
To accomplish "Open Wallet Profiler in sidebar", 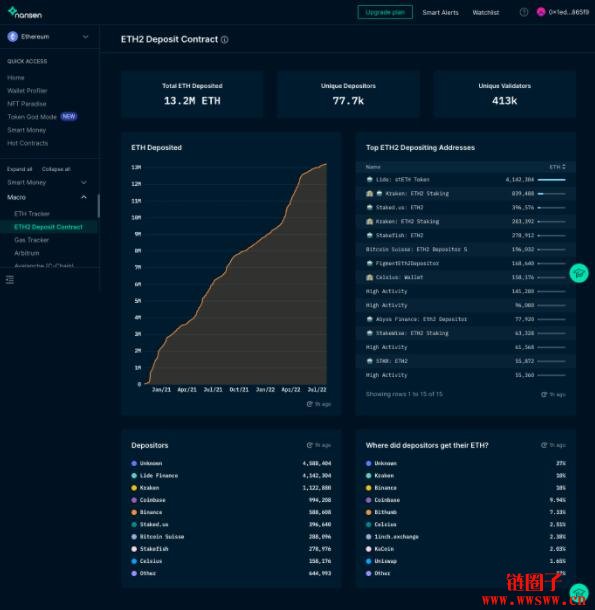I will click(27, 91).
